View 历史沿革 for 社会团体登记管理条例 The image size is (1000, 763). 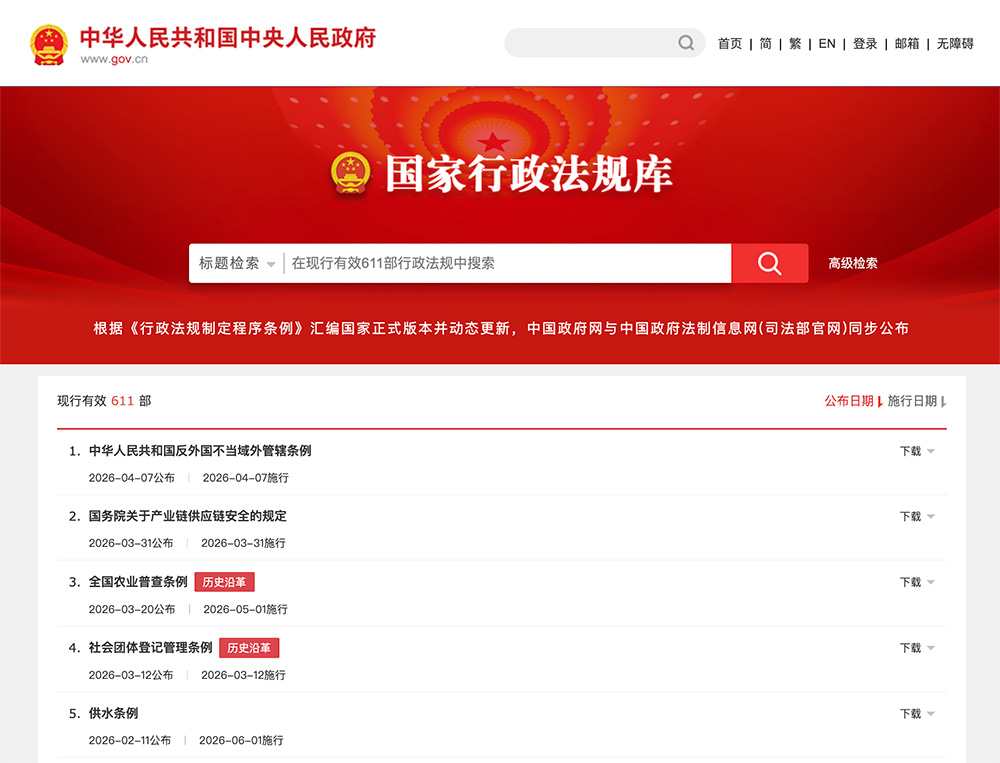249,648
